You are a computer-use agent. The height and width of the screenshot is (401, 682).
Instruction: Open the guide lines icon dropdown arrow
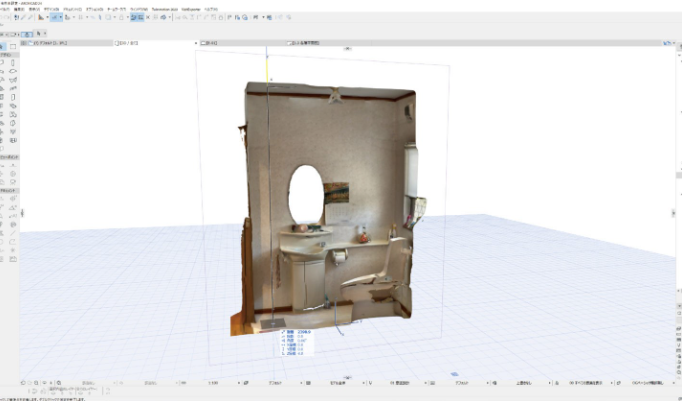(47, 17)
